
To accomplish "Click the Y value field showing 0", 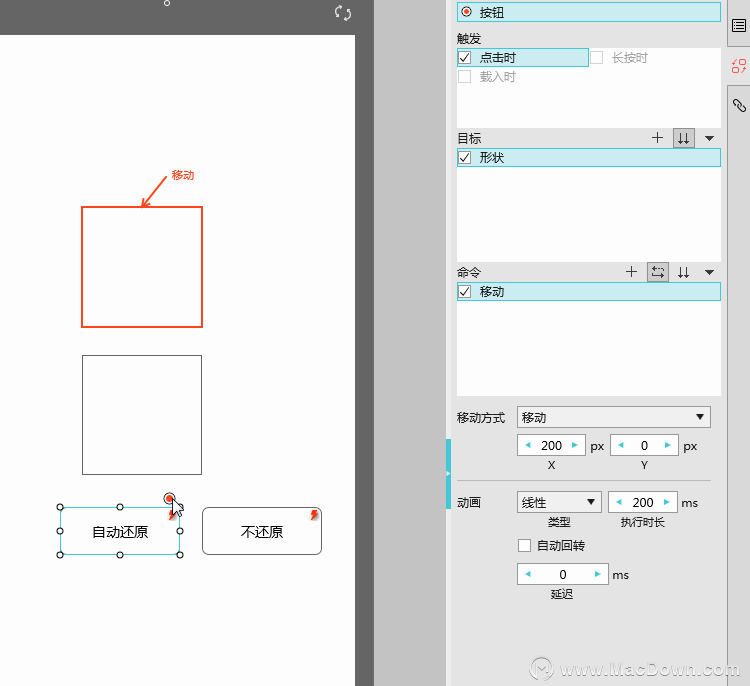I will [644, 445].
